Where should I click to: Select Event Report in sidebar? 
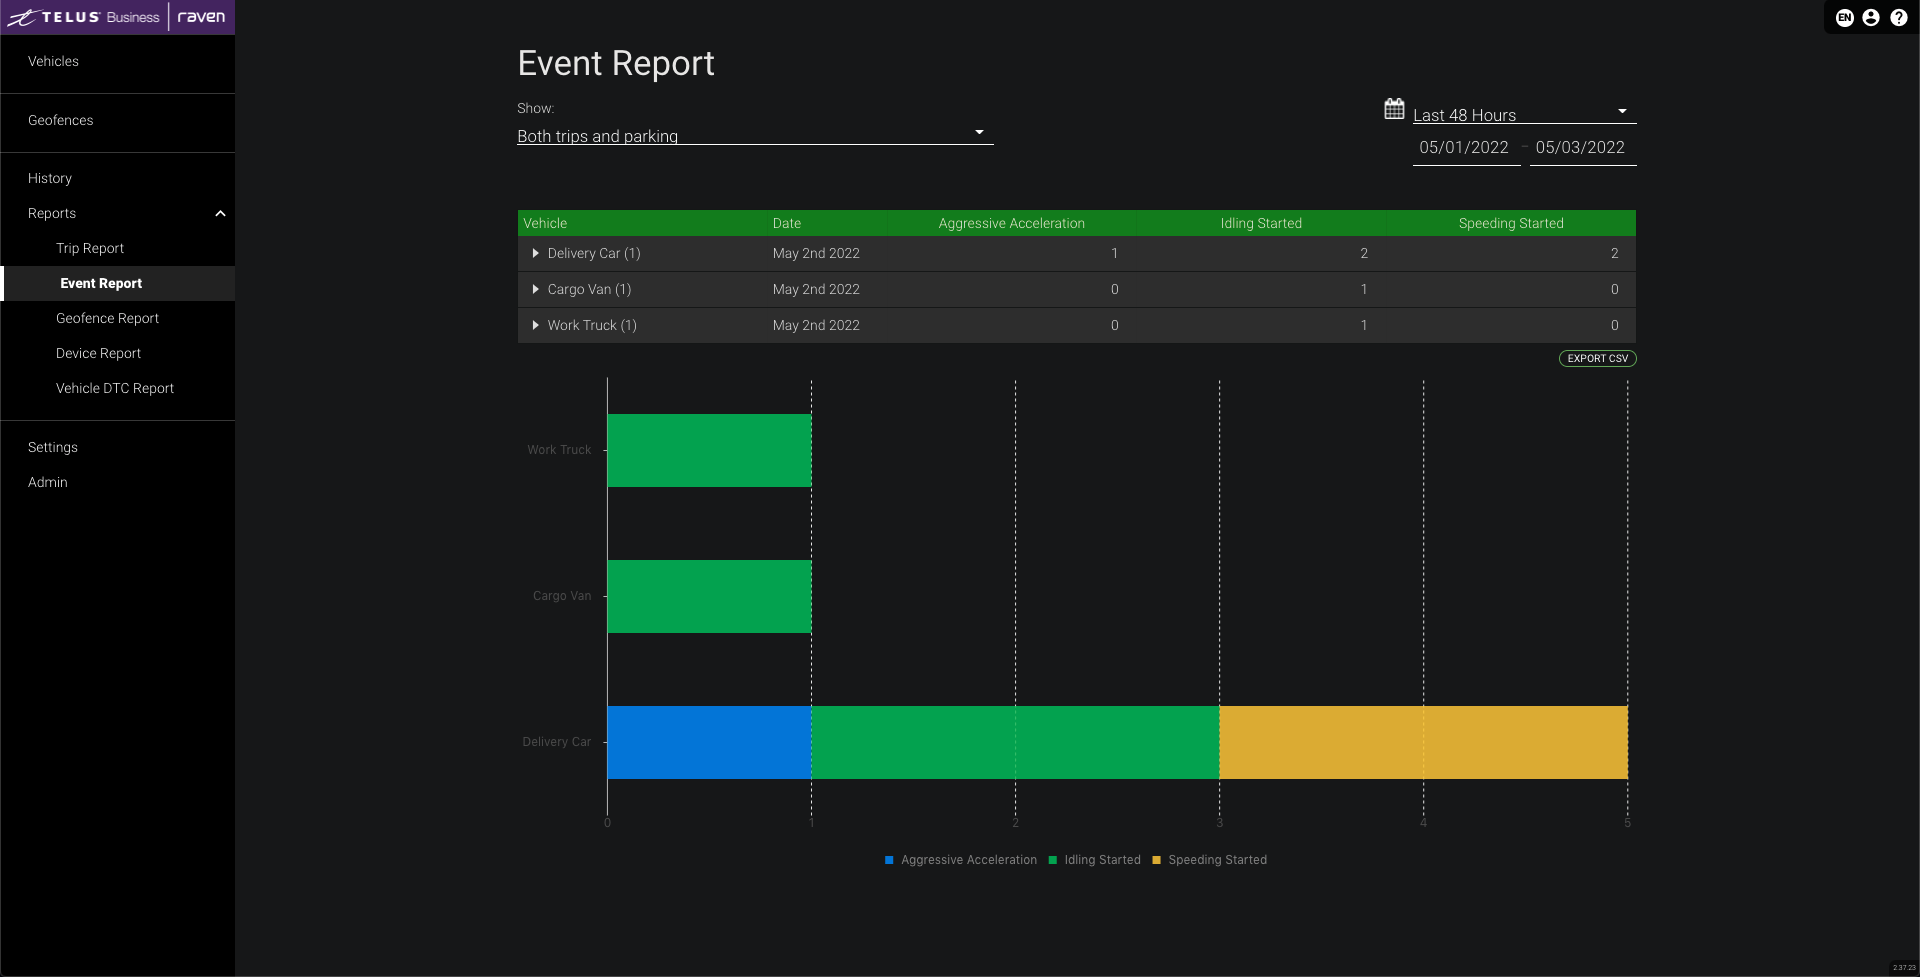(101, 283)
